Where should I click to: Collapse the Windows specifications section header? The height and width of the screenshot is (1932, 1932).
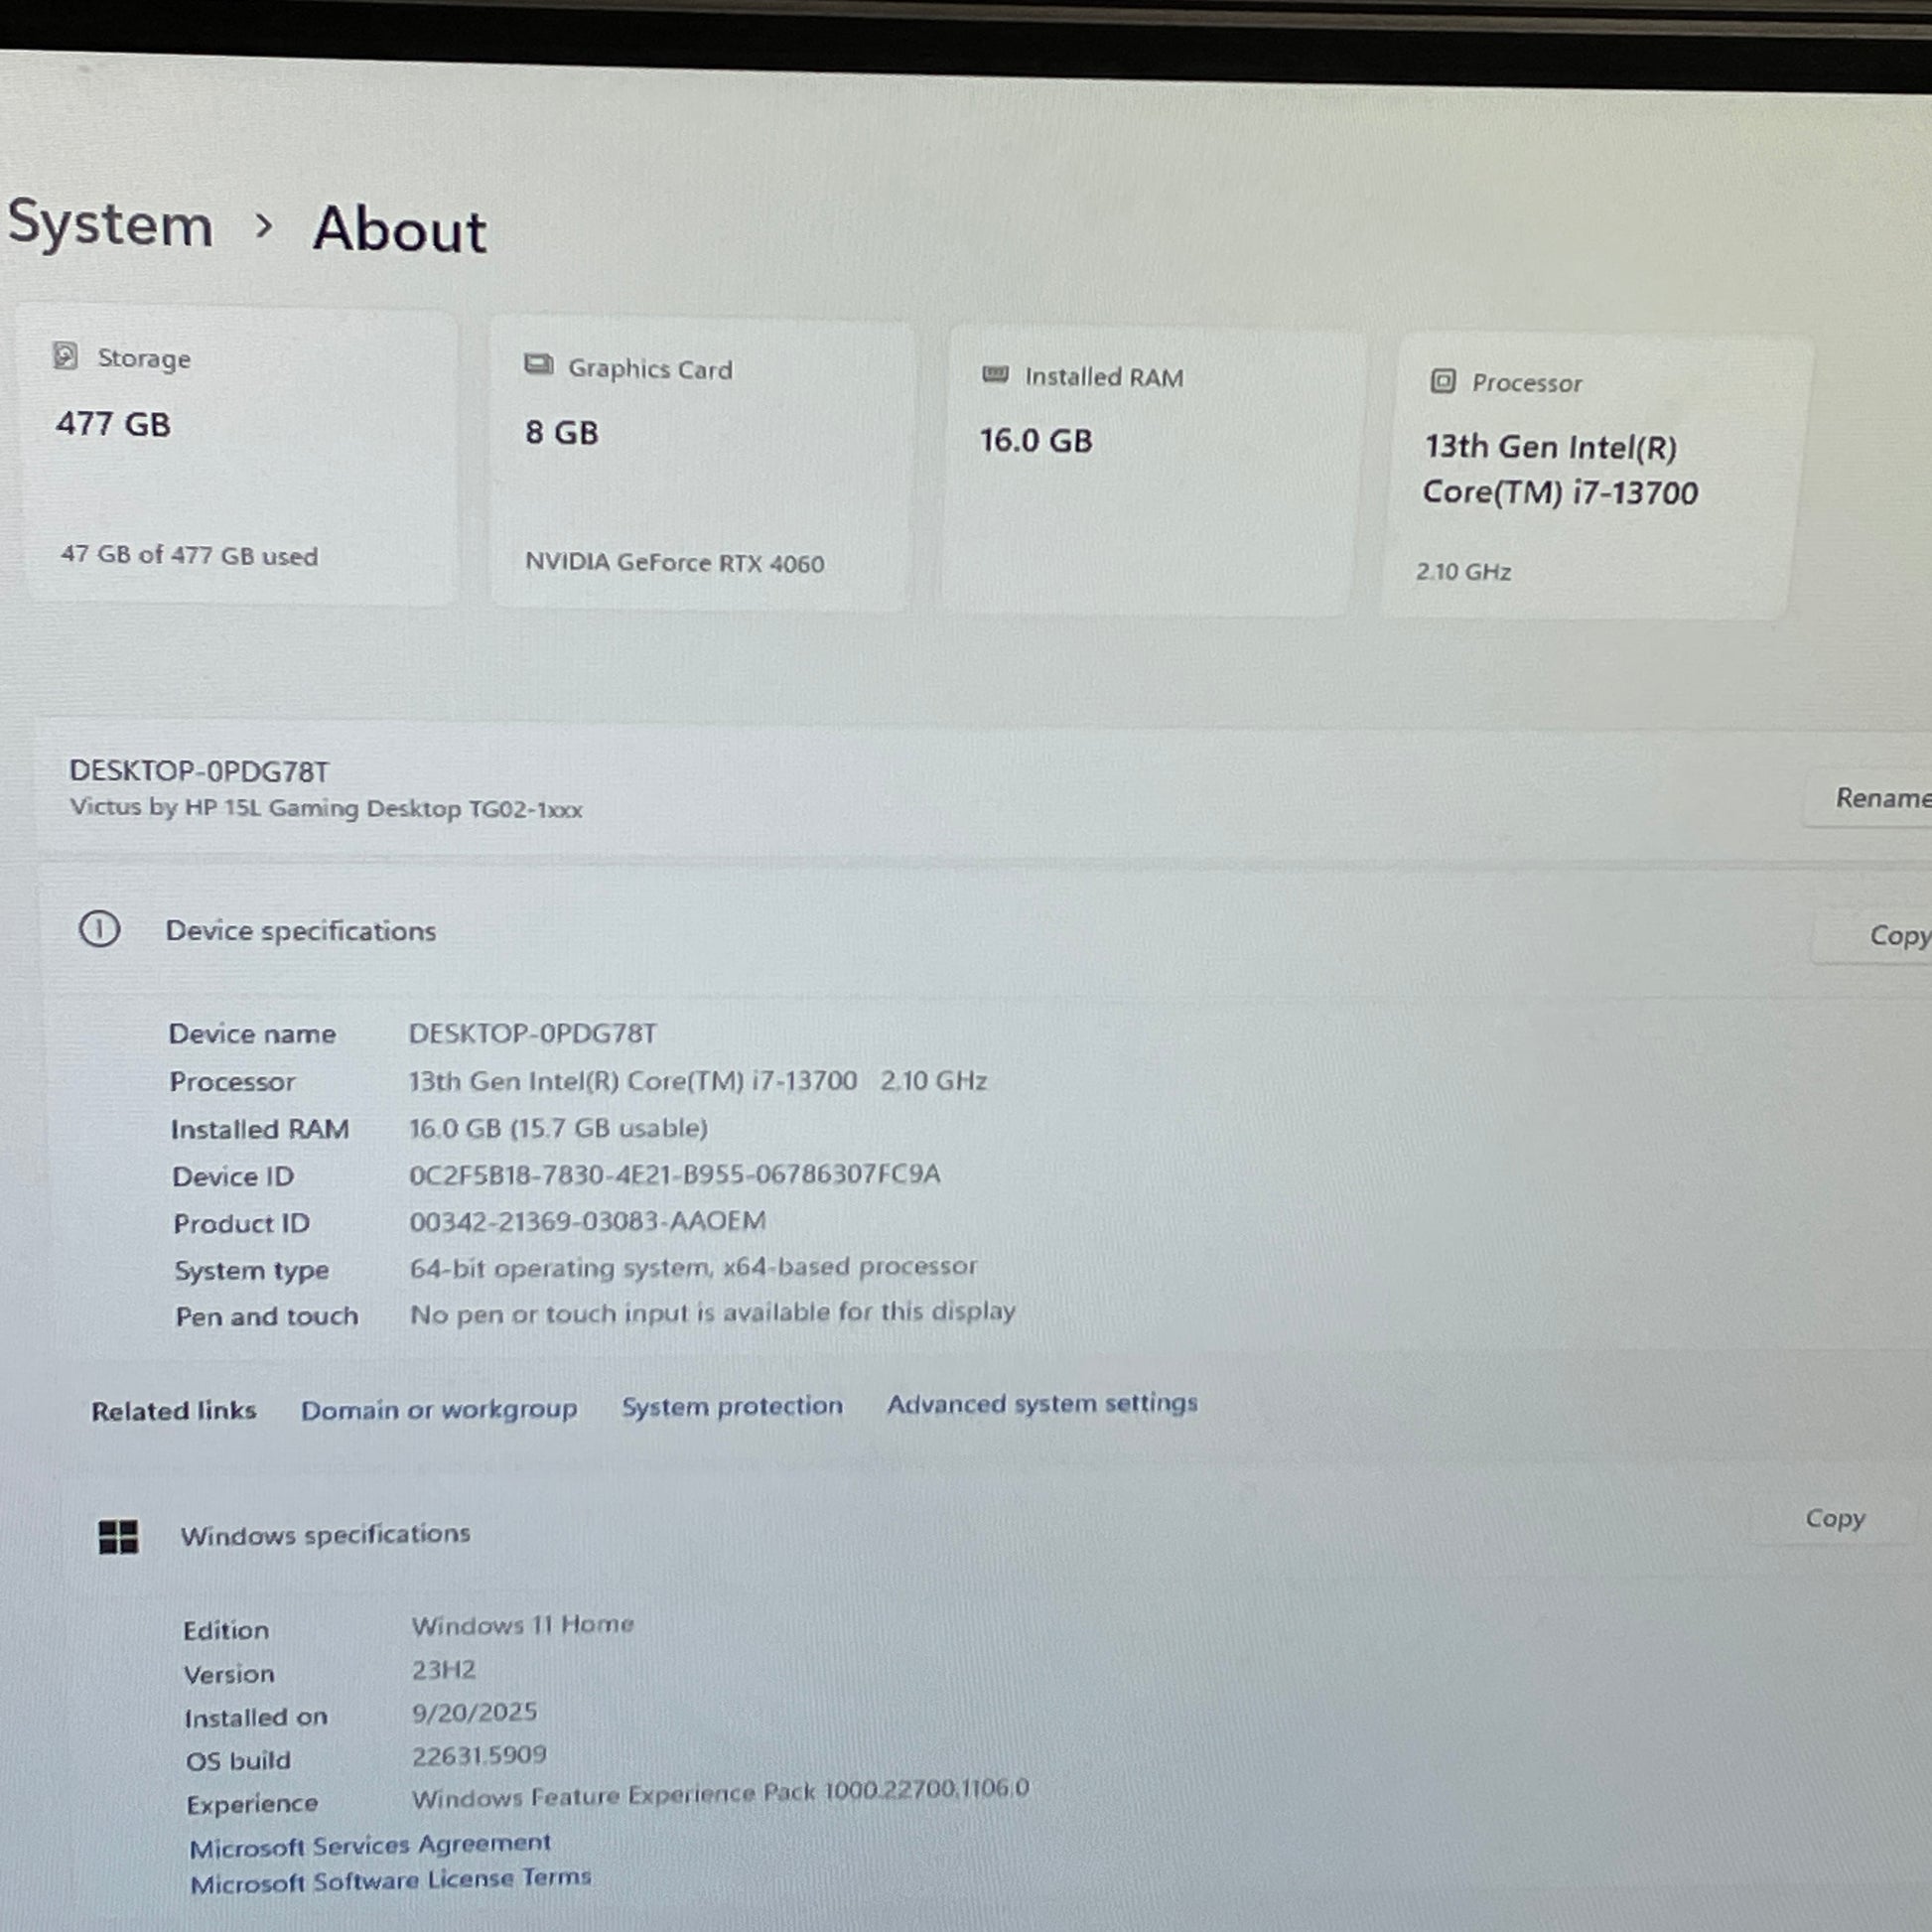pyautogui.click(x=325, y=1534)
